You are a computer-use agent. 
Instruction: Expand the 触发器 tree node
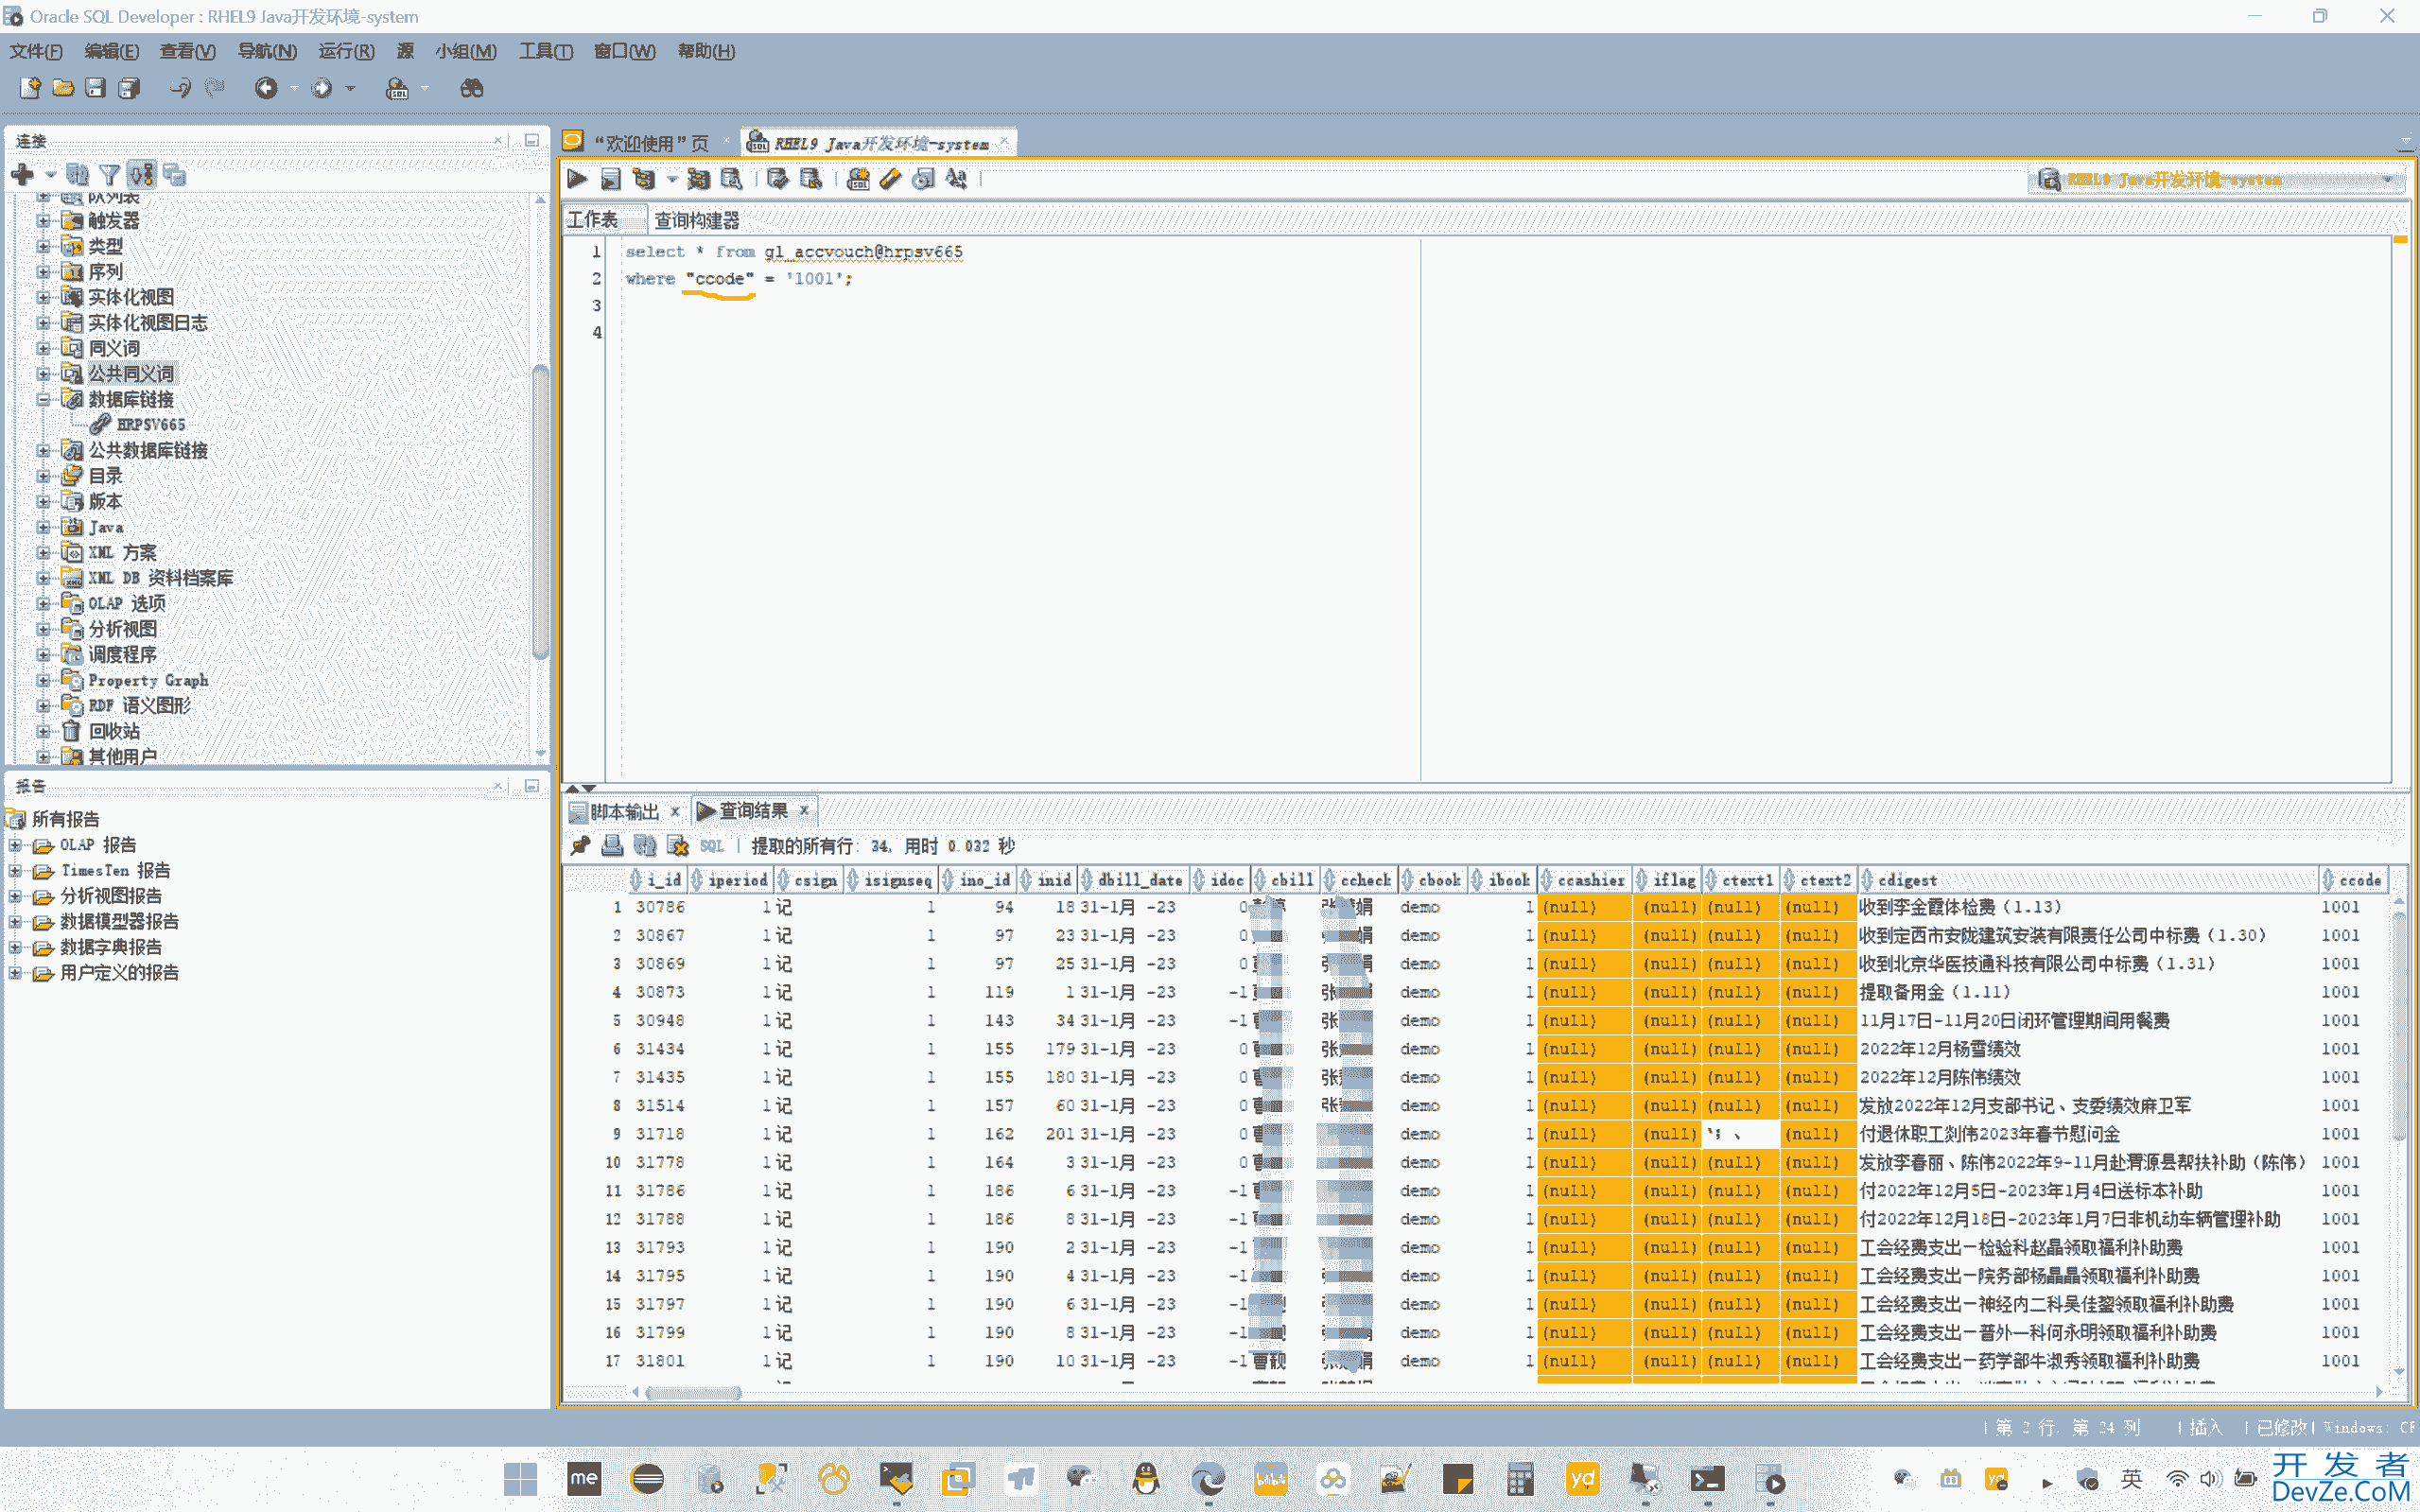click(x=43, y=221)
